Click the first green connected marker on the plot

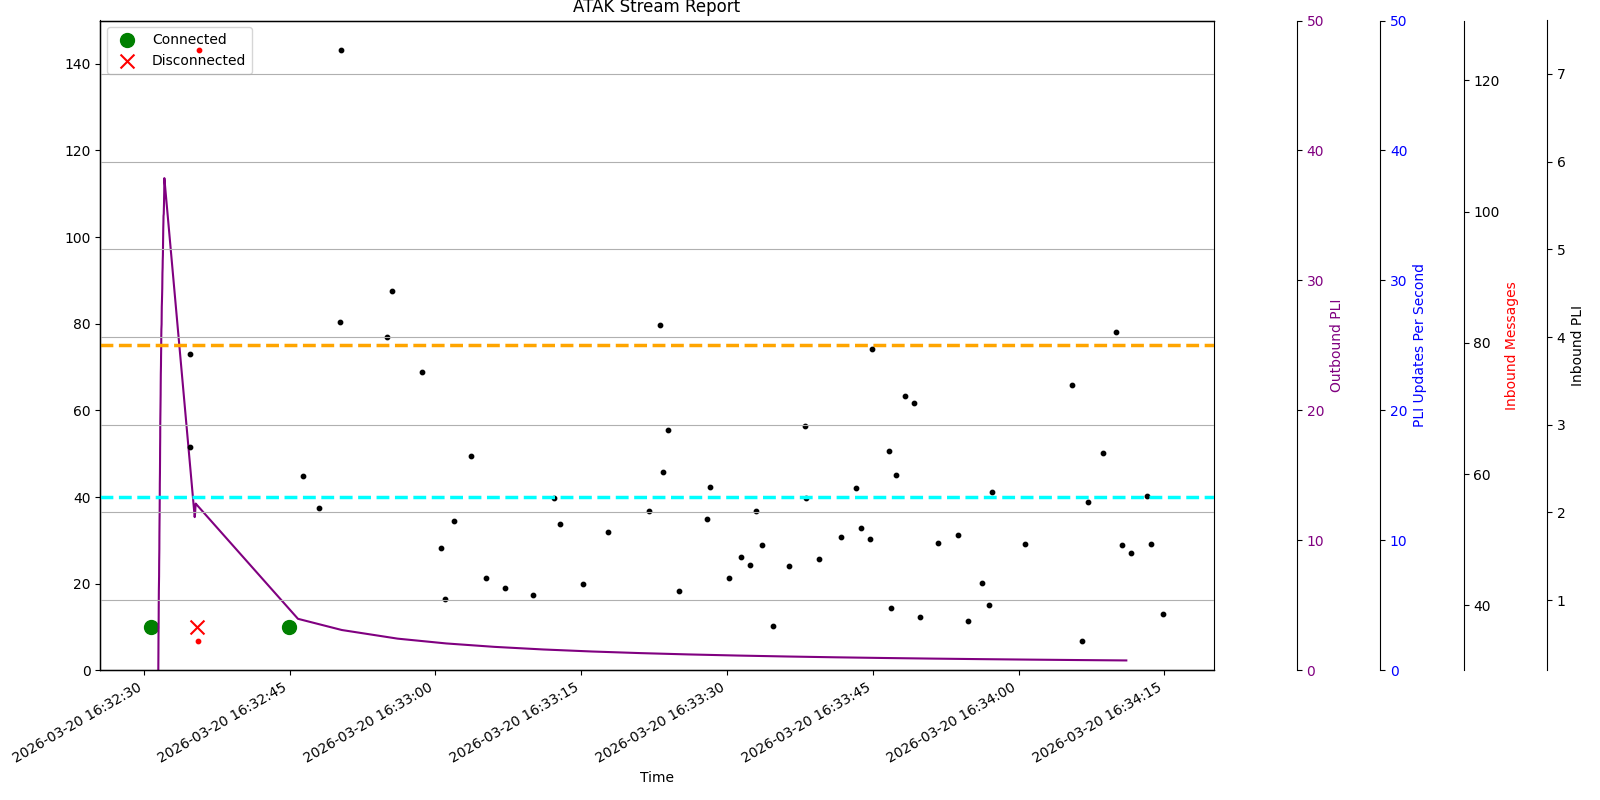tap(151, 627)
